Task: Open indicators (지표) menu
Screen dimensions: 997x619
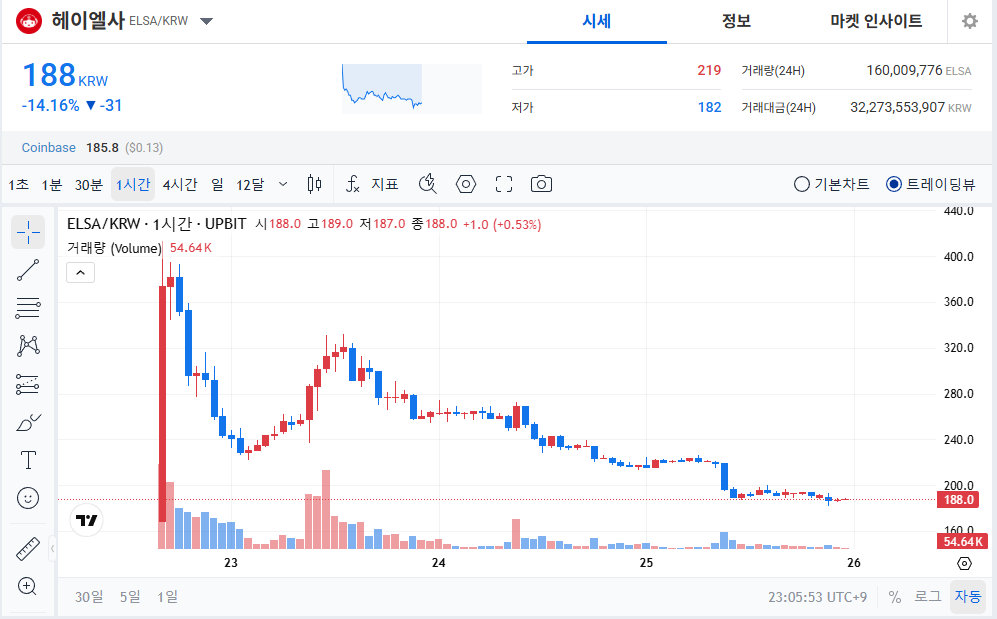Action: click(372, 184)
